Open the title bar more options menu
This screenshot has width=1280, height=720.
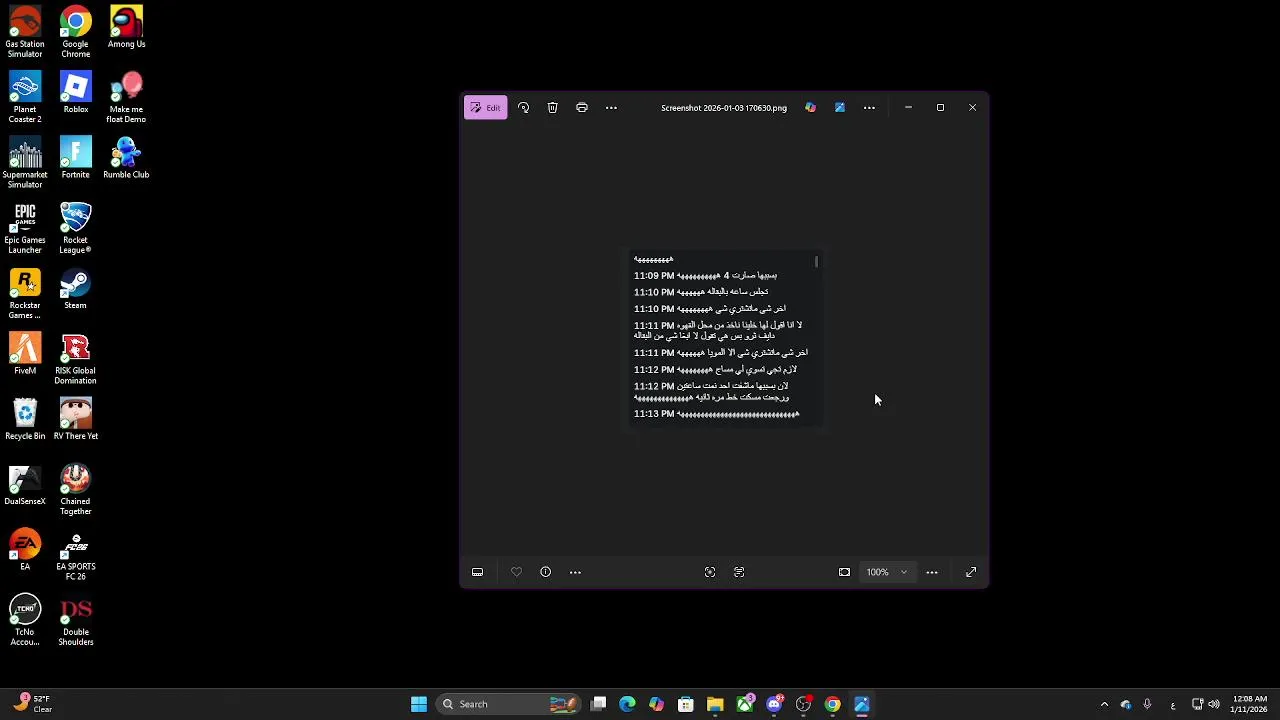coord(869,107)
